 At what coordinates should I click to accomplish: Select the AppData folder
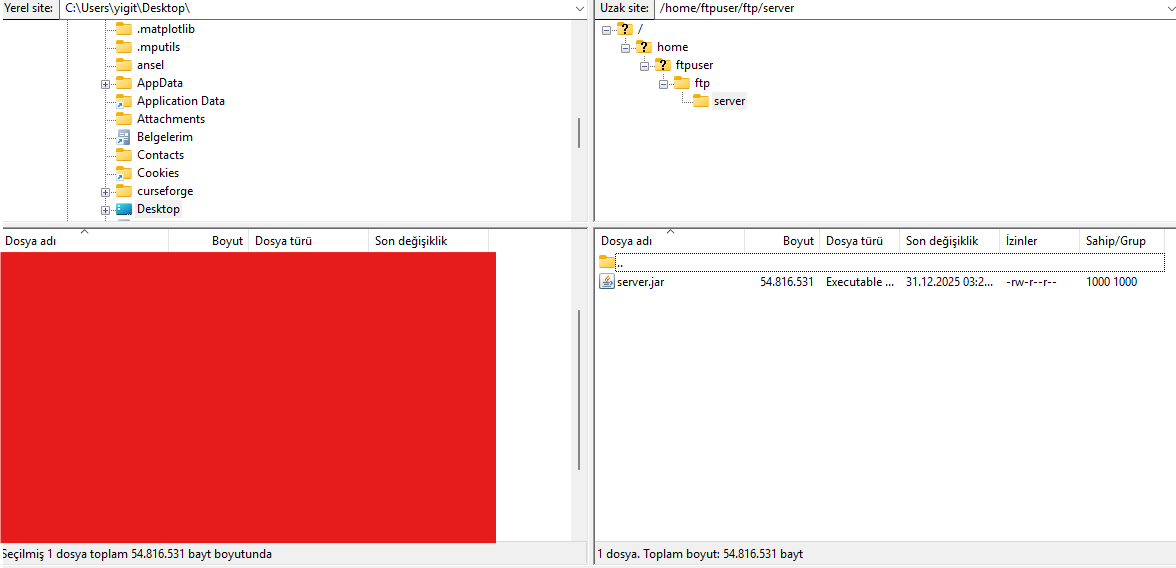[160, 83]
